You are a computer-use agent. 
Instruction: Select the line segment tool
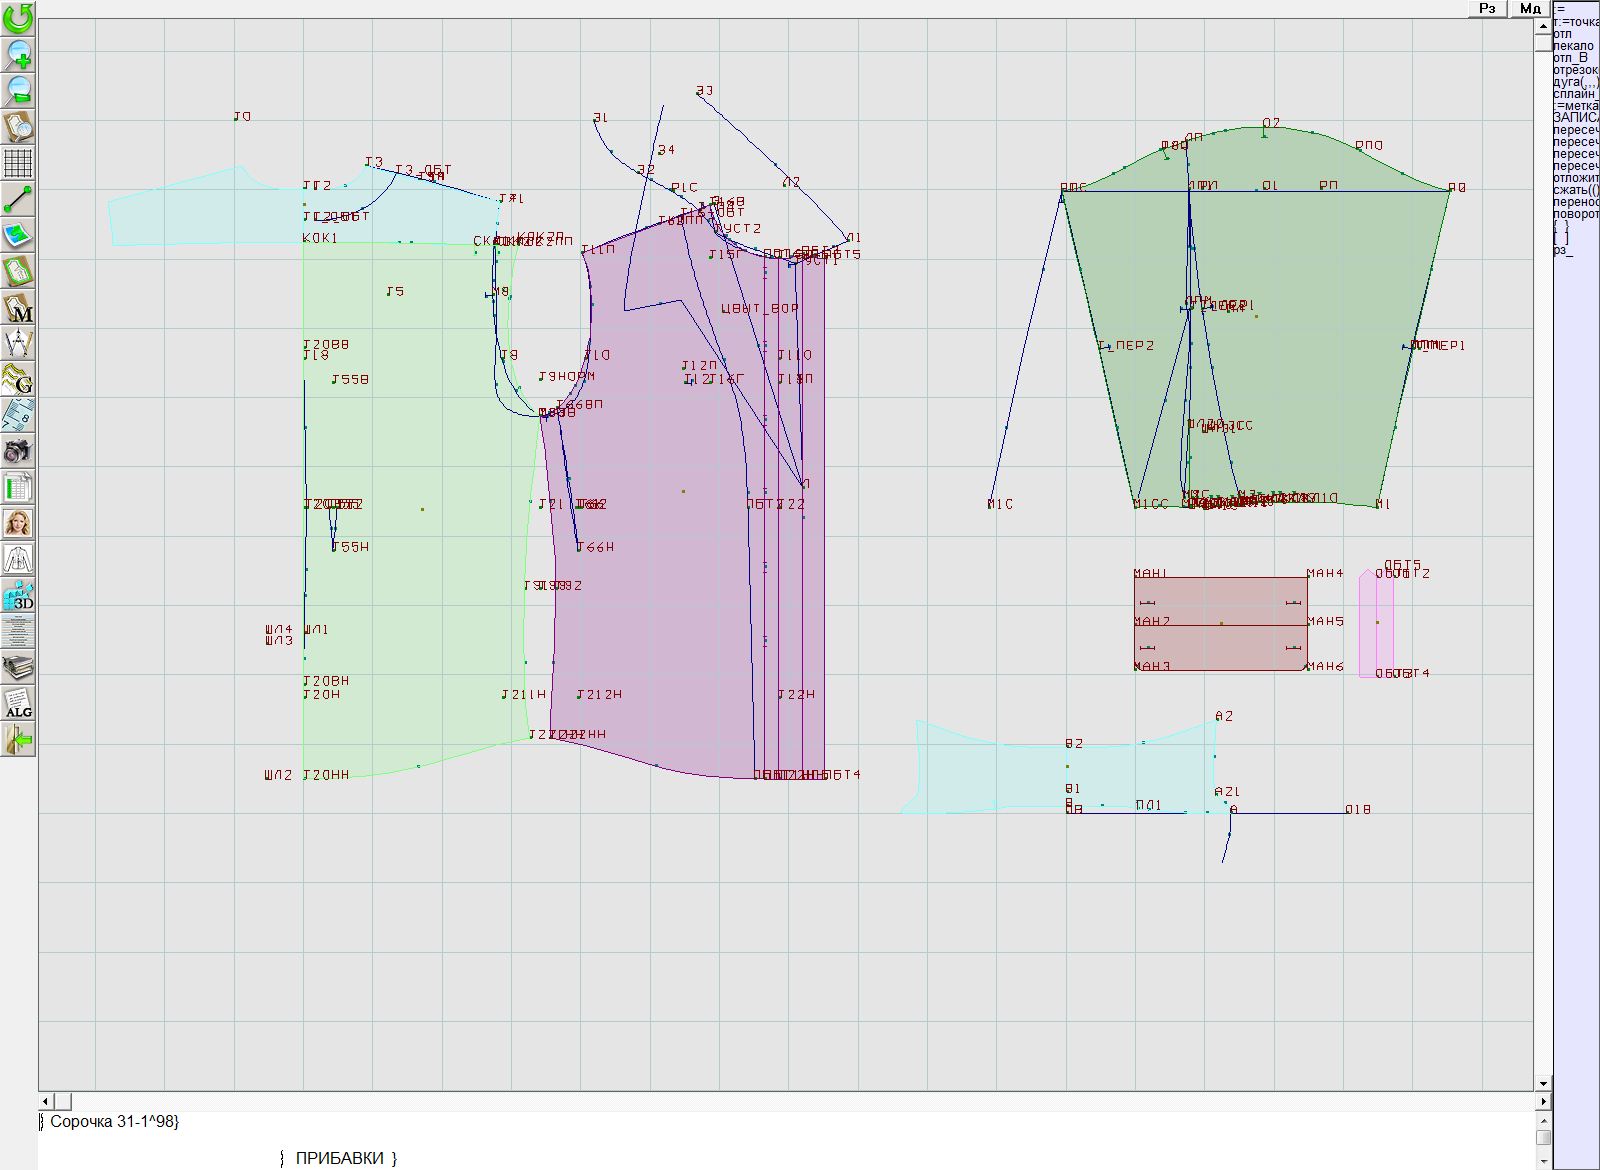(18, 199)
